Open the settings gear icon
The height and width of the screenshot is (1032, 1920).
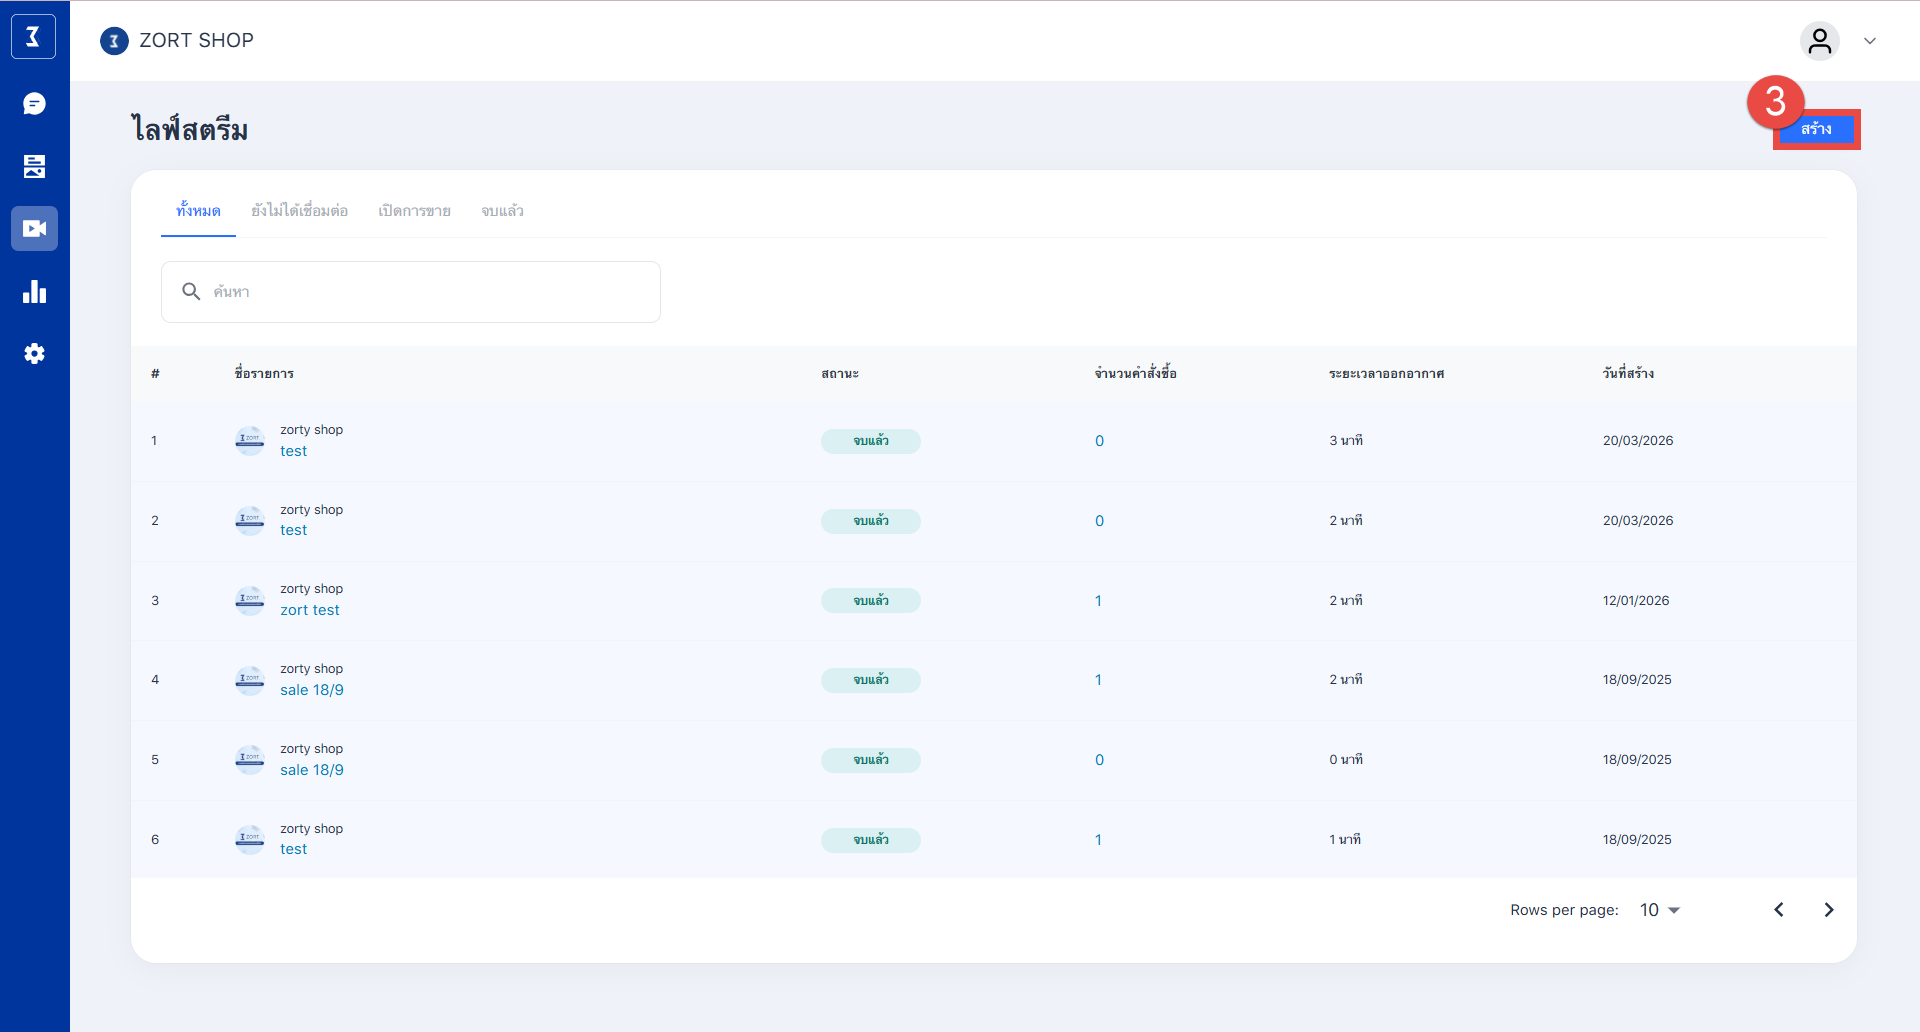(34, 354)
